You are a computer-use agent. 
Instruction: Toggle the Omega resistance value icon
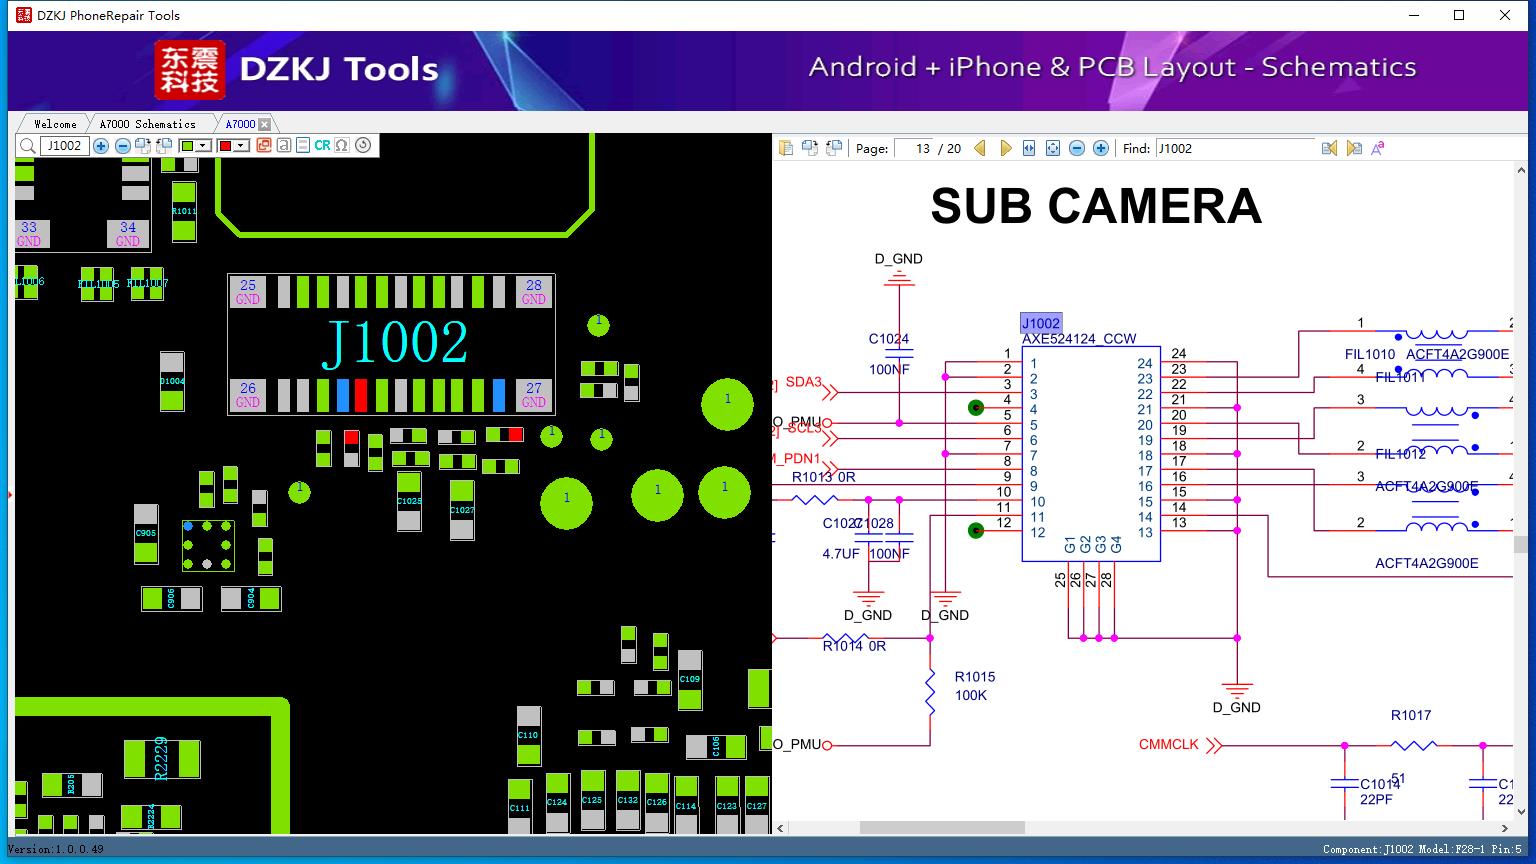pyautogui.click(x=342, y=146)
